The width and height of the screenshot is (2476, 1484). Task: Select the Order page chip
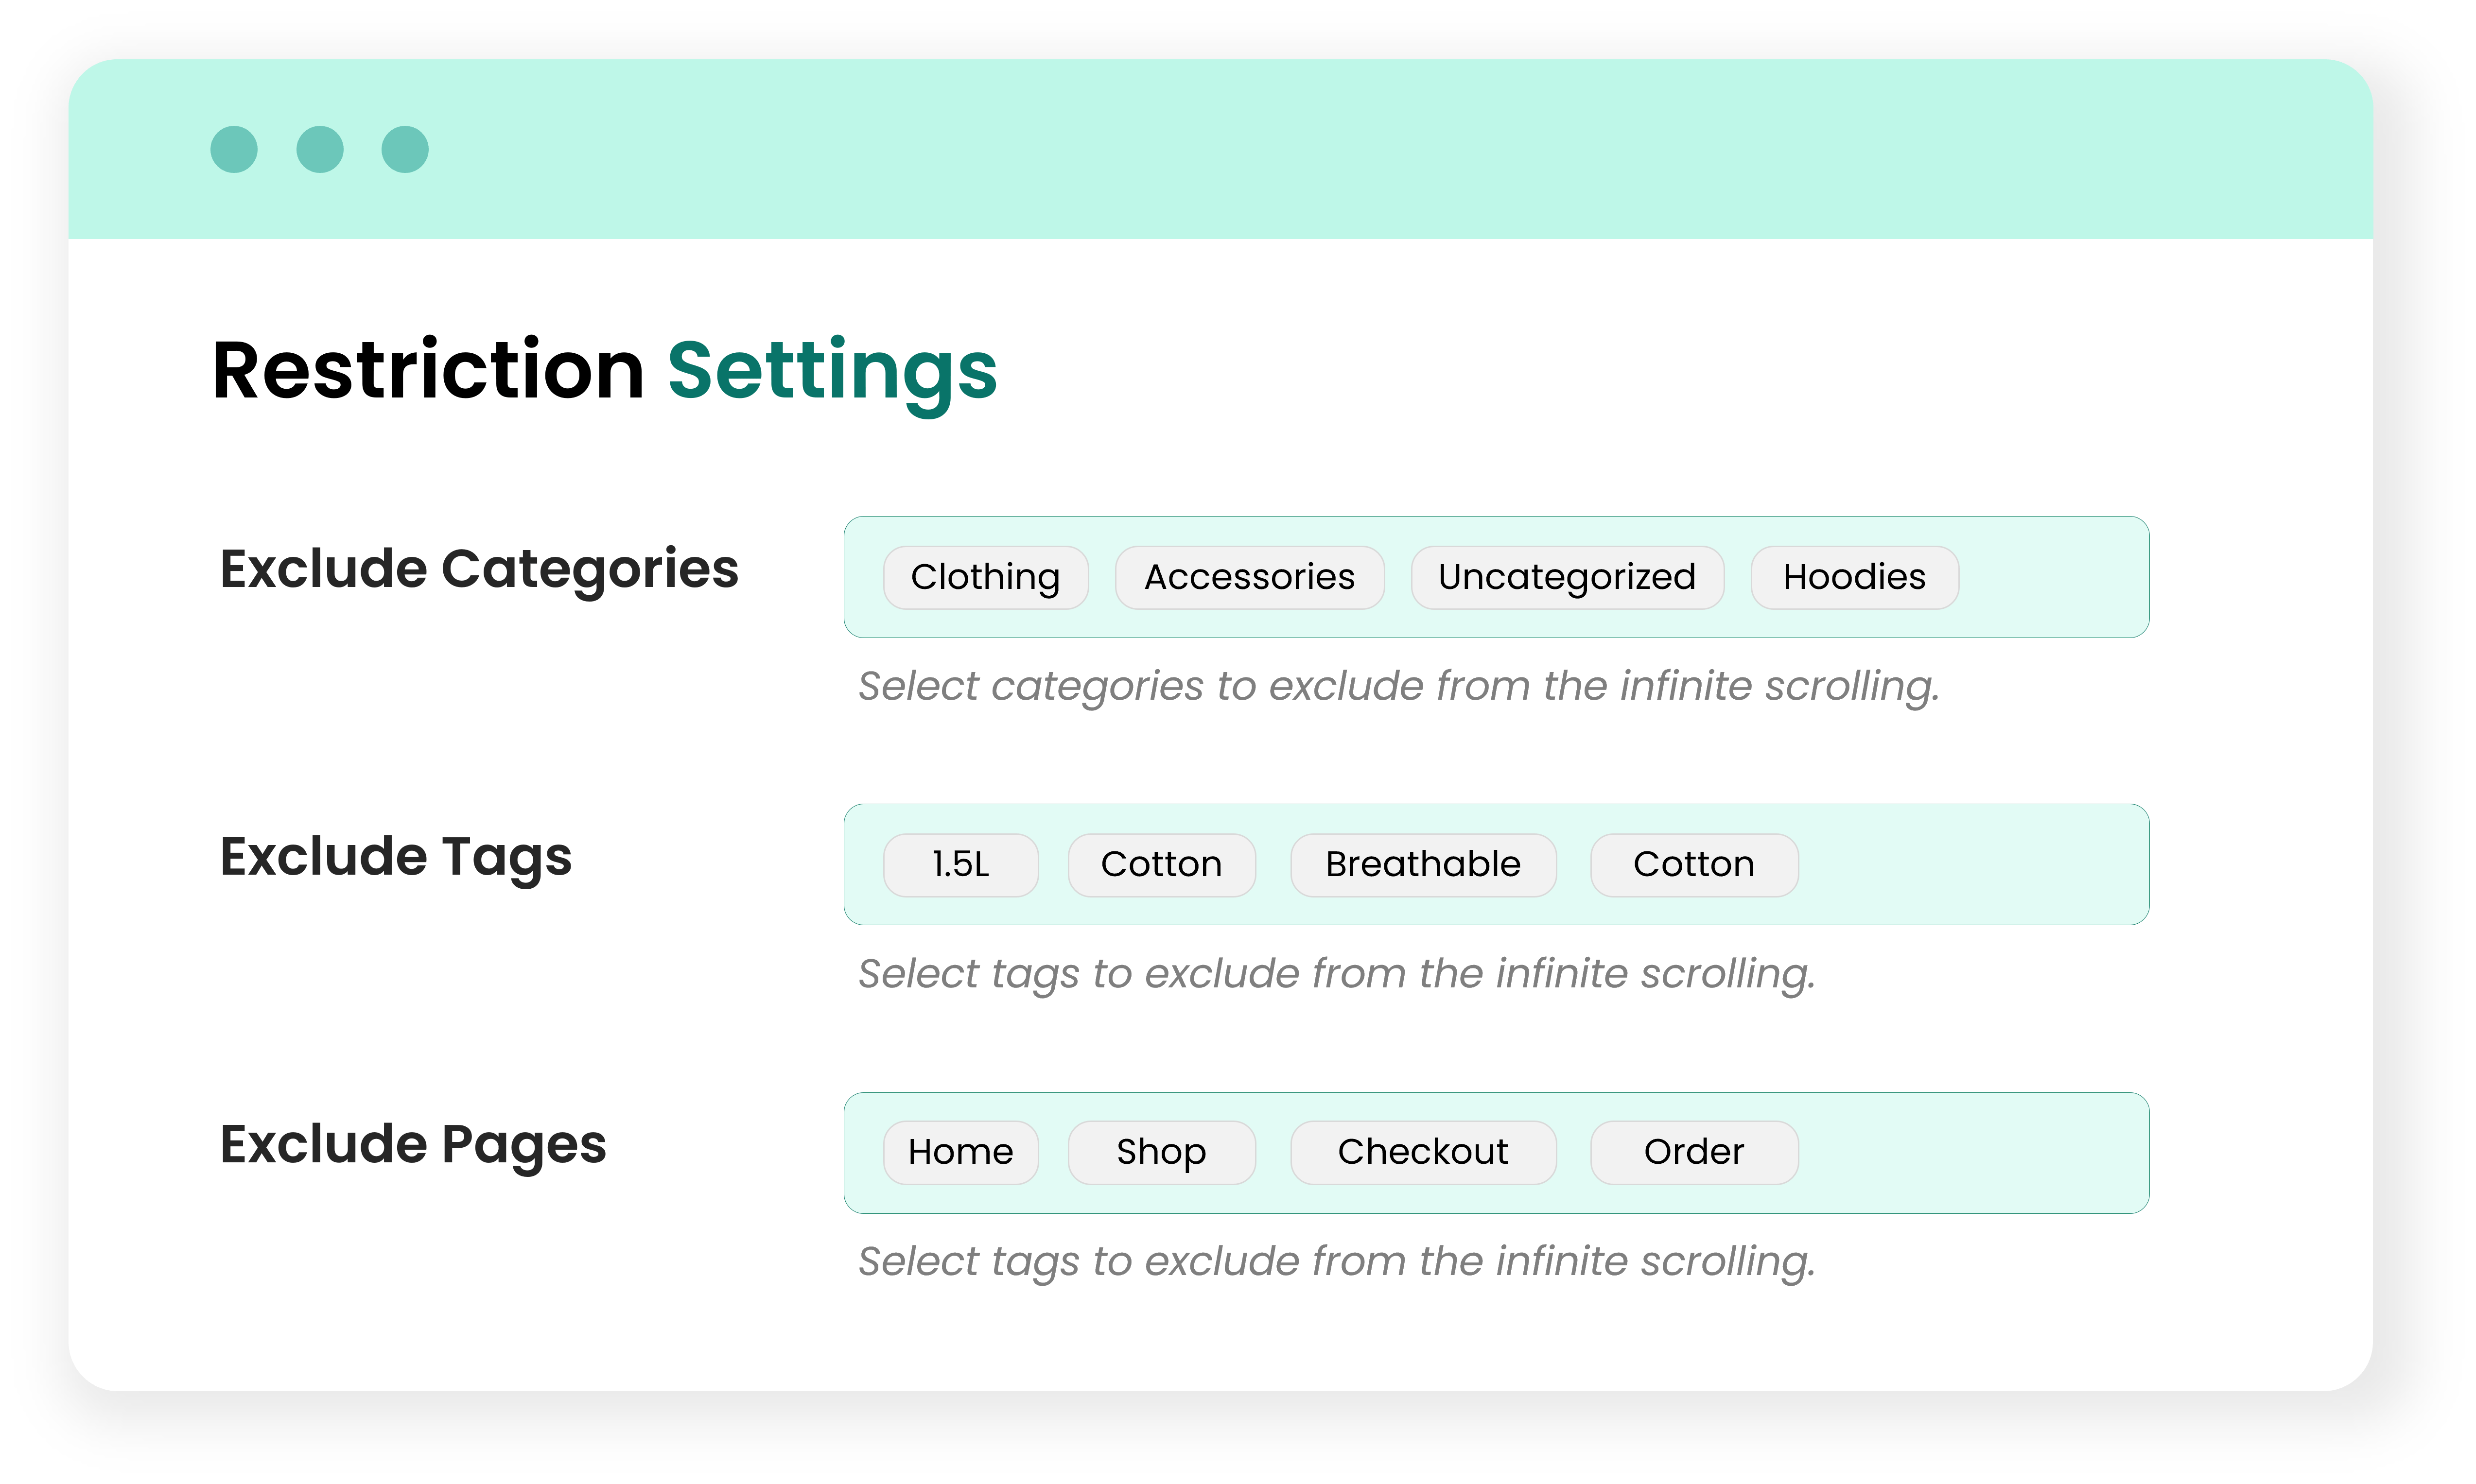tap(1693, 1152)
